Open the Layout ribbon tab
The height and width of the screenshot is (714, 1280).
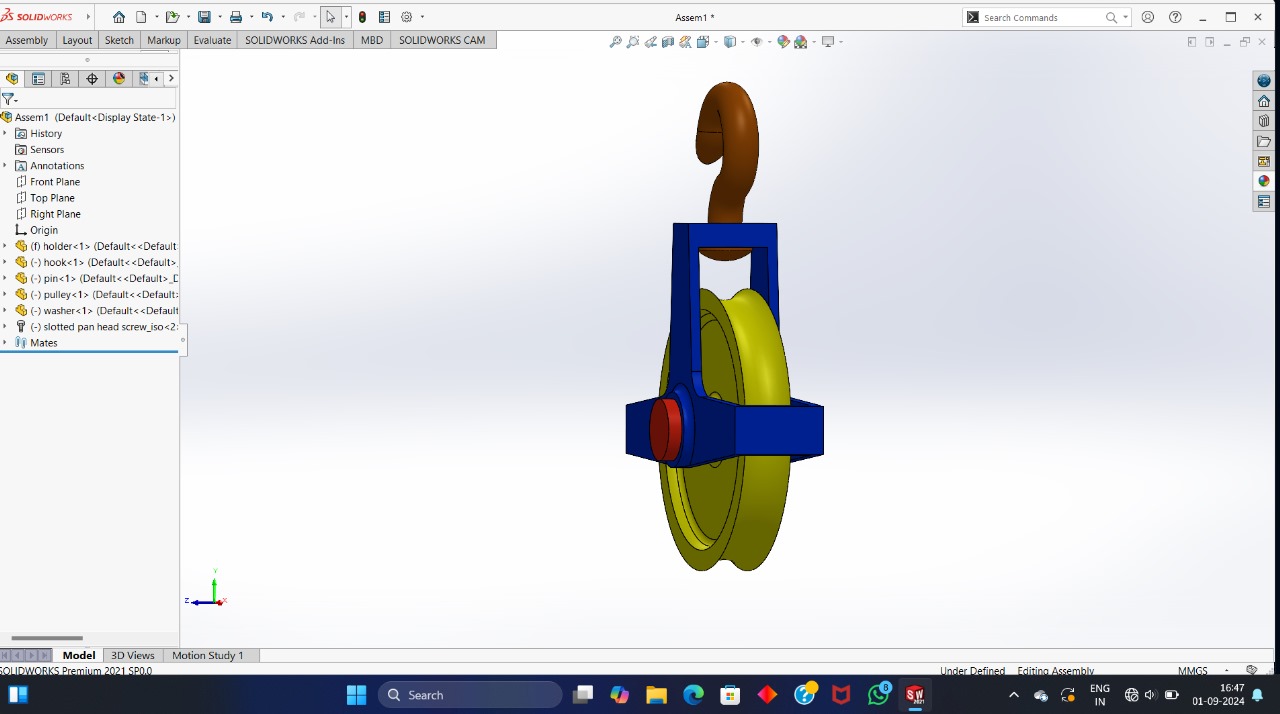click(77, 40)
